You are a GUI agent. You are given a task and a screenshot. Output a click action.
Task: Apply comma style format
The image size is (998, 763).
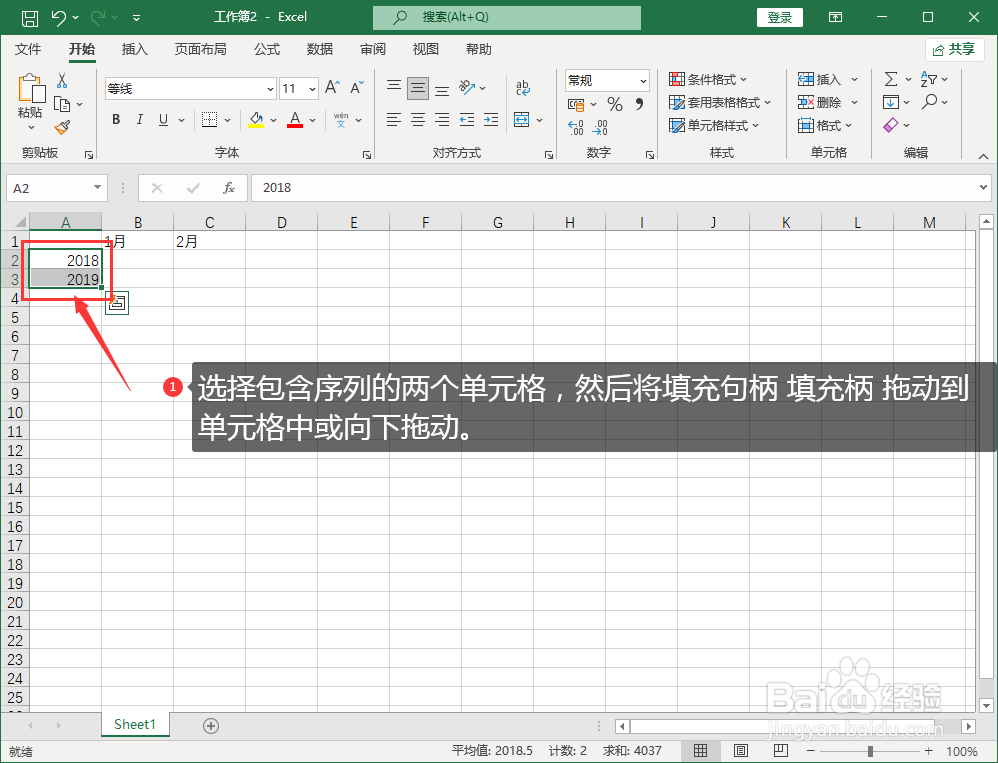(x=640, y=104)
